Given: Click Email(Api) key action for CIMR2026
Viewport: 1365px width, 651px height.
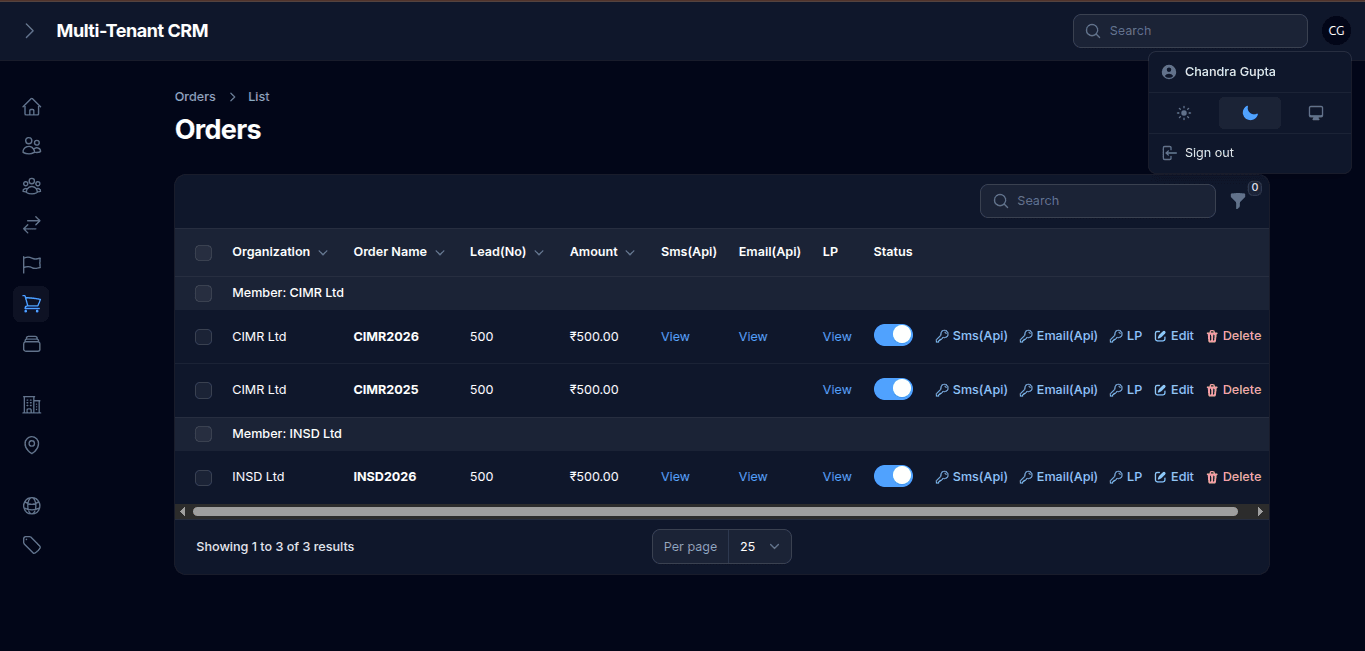Looking at the screenshot, I should (x=1058, y=336).
